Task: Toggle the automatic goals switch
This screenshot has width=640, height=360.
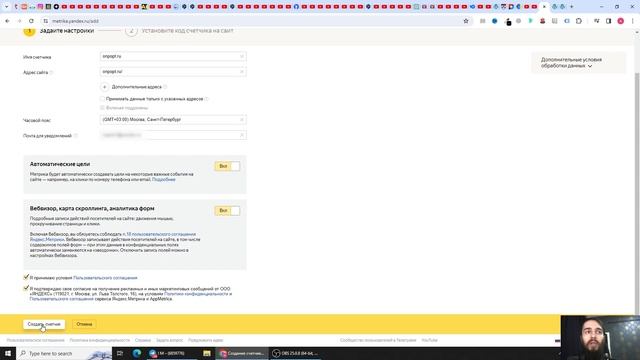Action: click(x=227, y=166)
